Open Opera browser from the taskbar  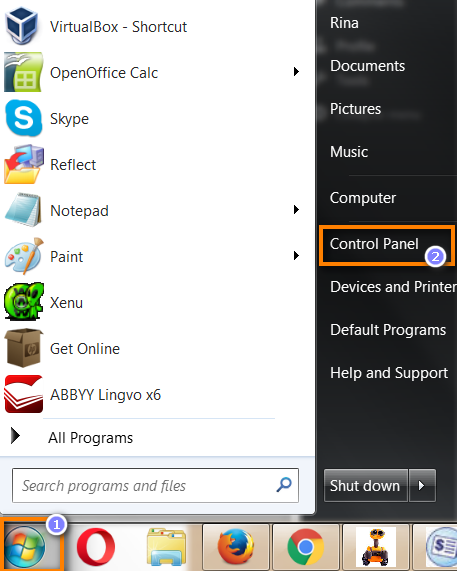click(96, 547)
